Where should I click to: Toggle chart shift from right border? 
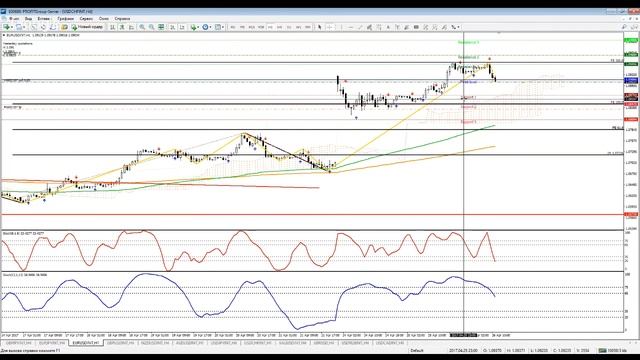182,27
